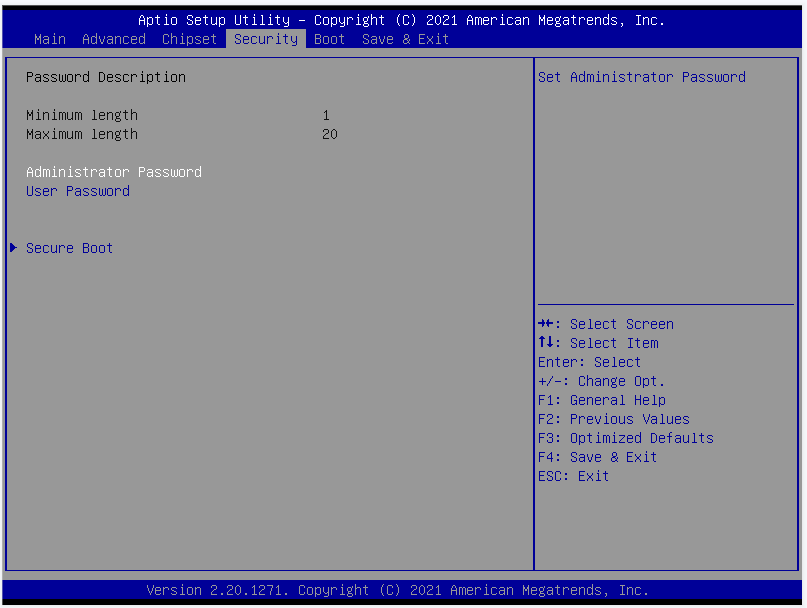Viewport: 807px width, 608px height.
Task: Choose the User Password entry
Action: (x=77, y=191)
